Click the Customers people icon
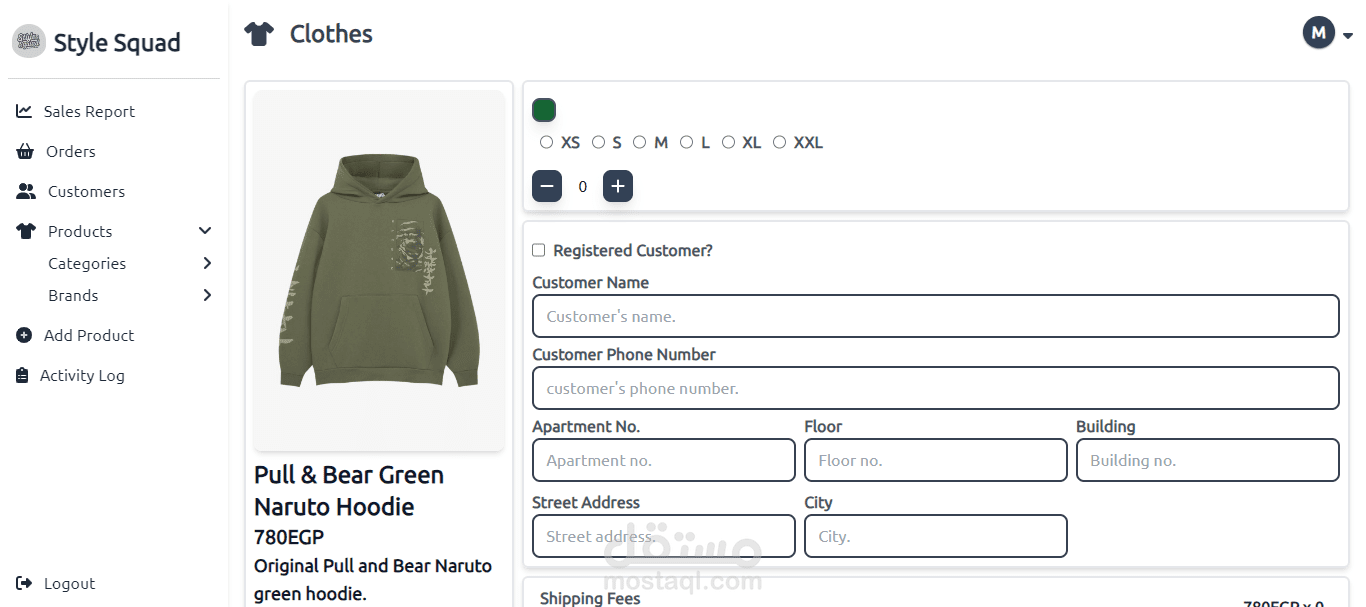The height and width of the screenshot is (607, 1366). pos(26,191)
